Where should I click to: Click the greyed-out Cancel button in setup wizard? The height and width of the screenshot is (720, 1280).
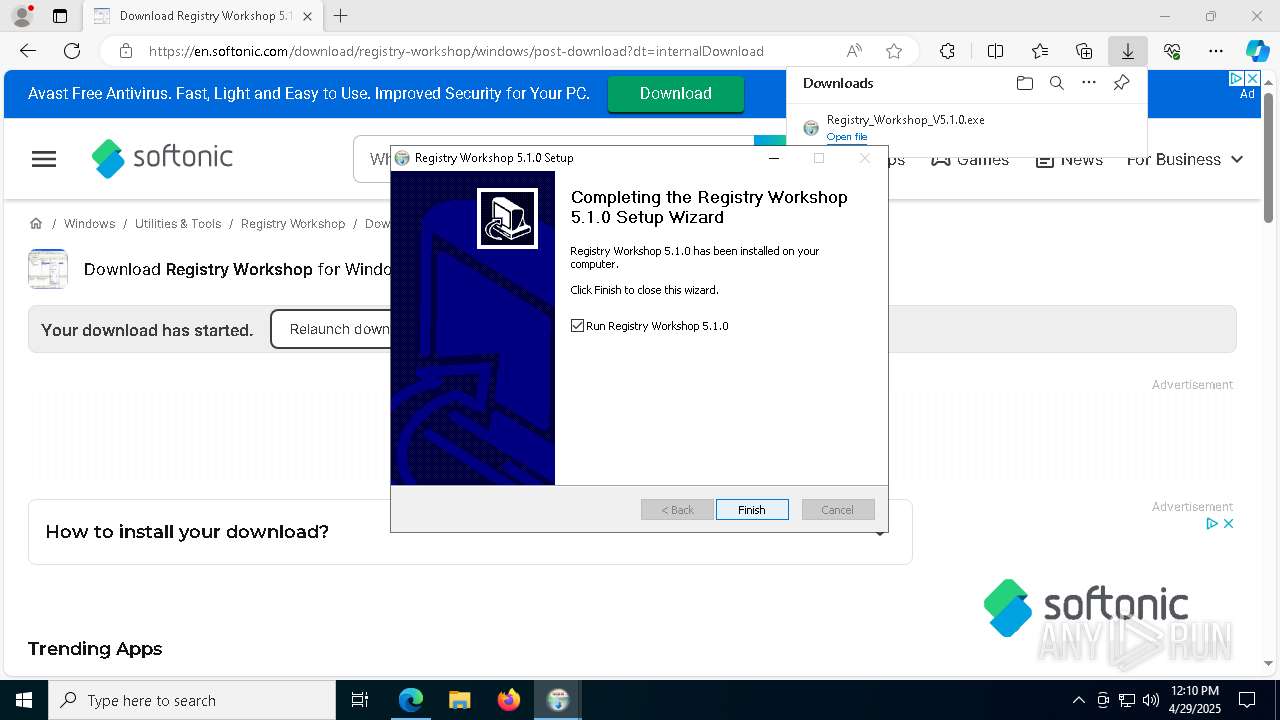coord(838,510)
